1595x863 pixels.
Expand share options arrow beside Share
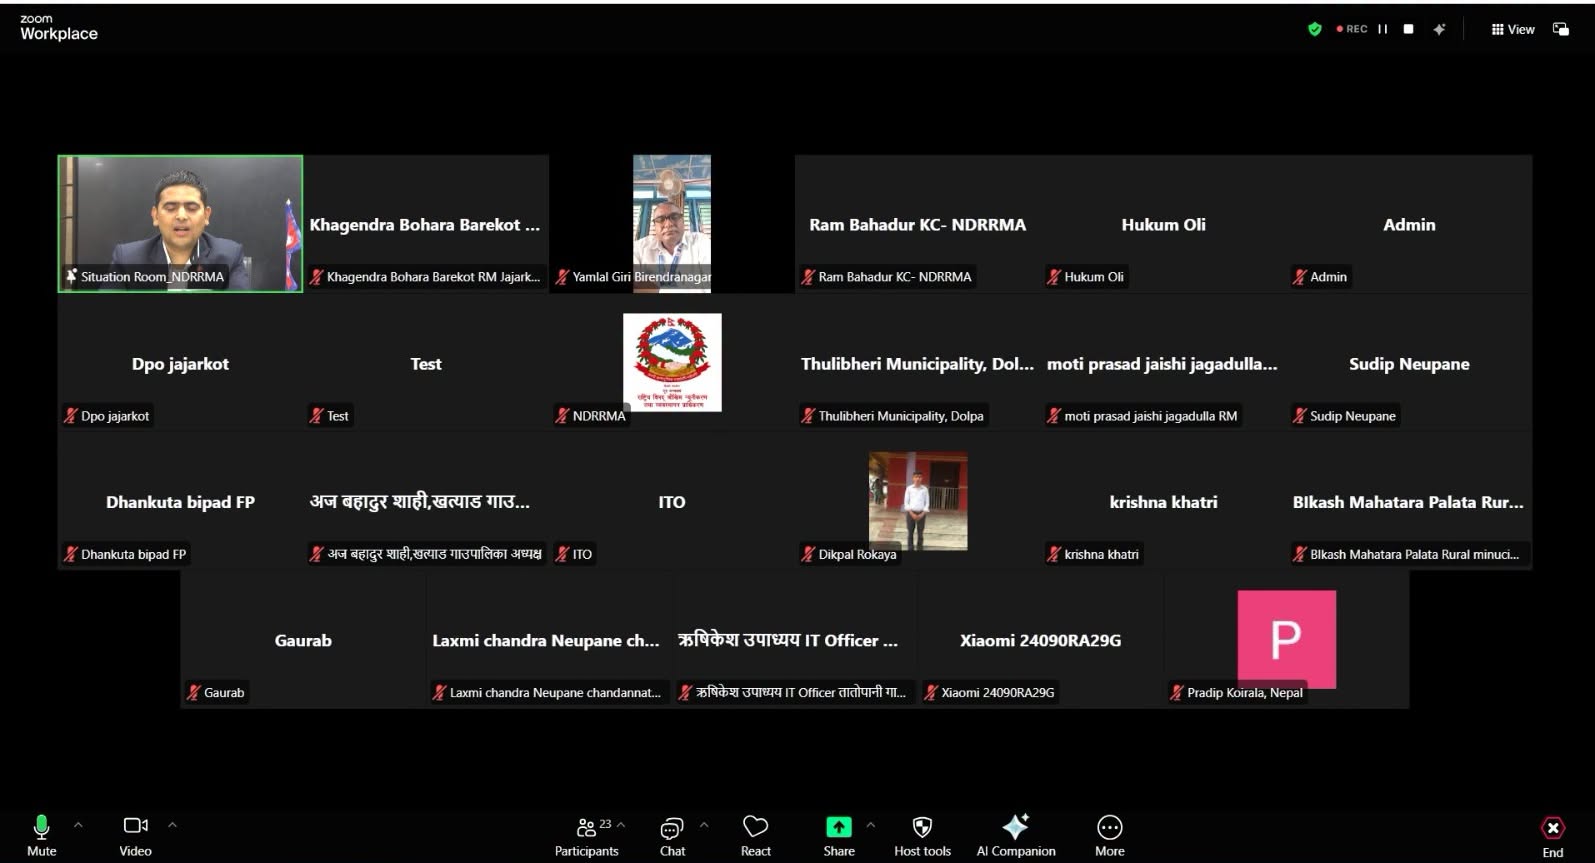click(x=870, y=825)
